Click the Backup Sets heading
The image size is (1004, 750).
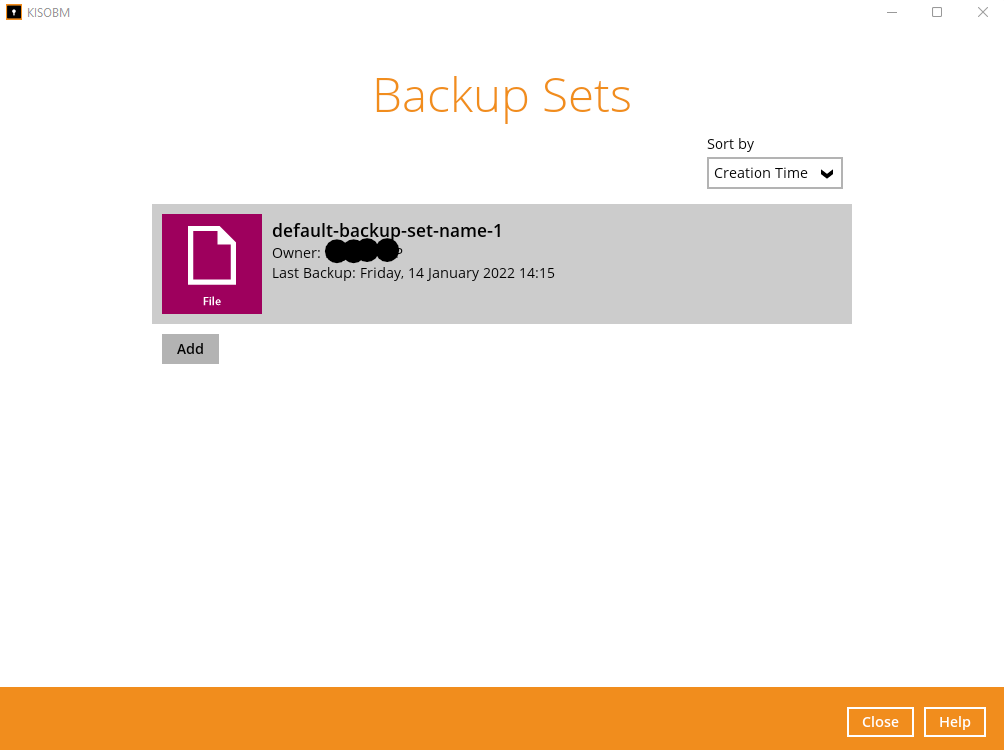pyautogui.click(x=502, y=96)
